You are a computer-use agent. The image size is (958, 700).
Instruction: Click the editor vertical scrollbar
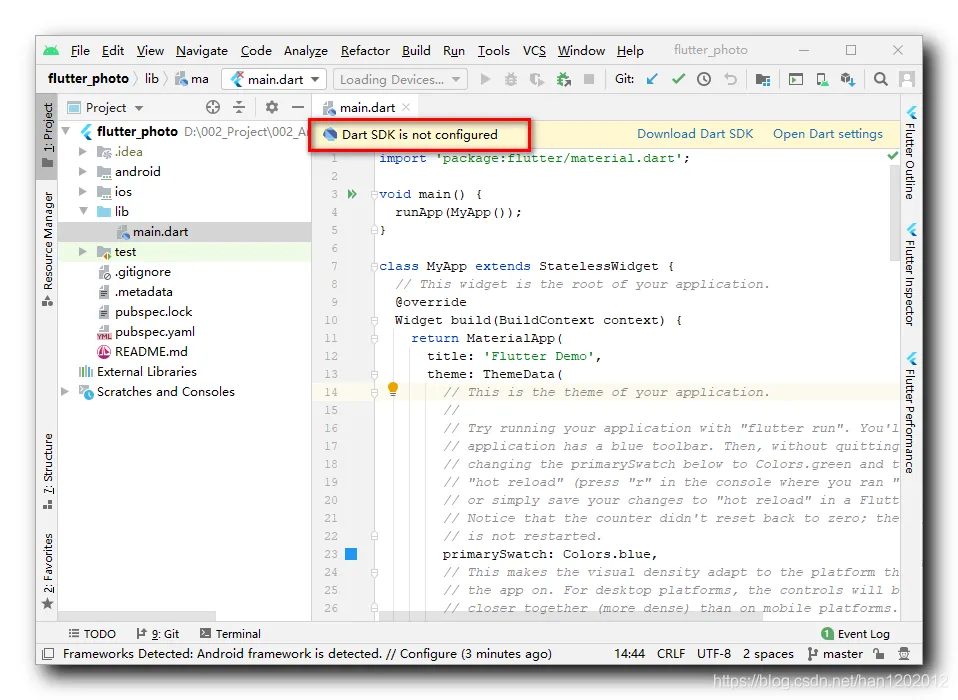895,211
